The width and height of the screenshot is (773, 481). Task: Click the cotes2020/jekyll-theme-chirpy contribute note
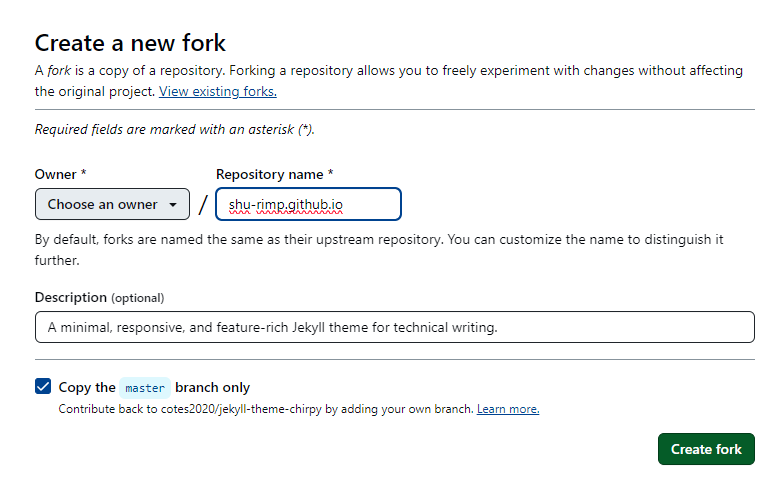[x=266, y=409]
